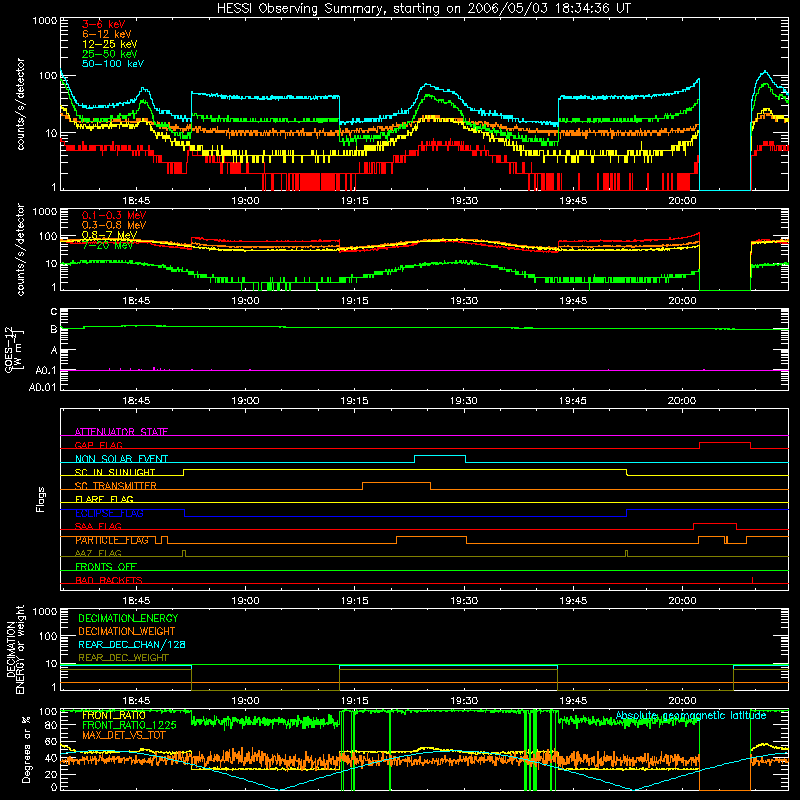Select the FRONTS_OFF flag label
Viewport: 800px width, 800px height.
point(106,567)
